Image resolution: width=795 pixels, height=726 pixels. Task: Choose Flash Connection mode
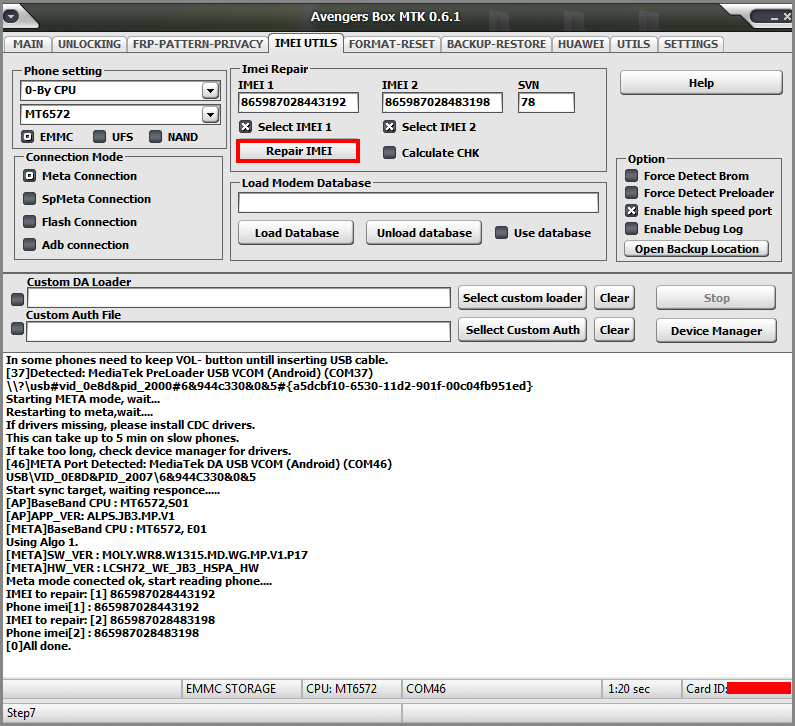coord(29,222)
